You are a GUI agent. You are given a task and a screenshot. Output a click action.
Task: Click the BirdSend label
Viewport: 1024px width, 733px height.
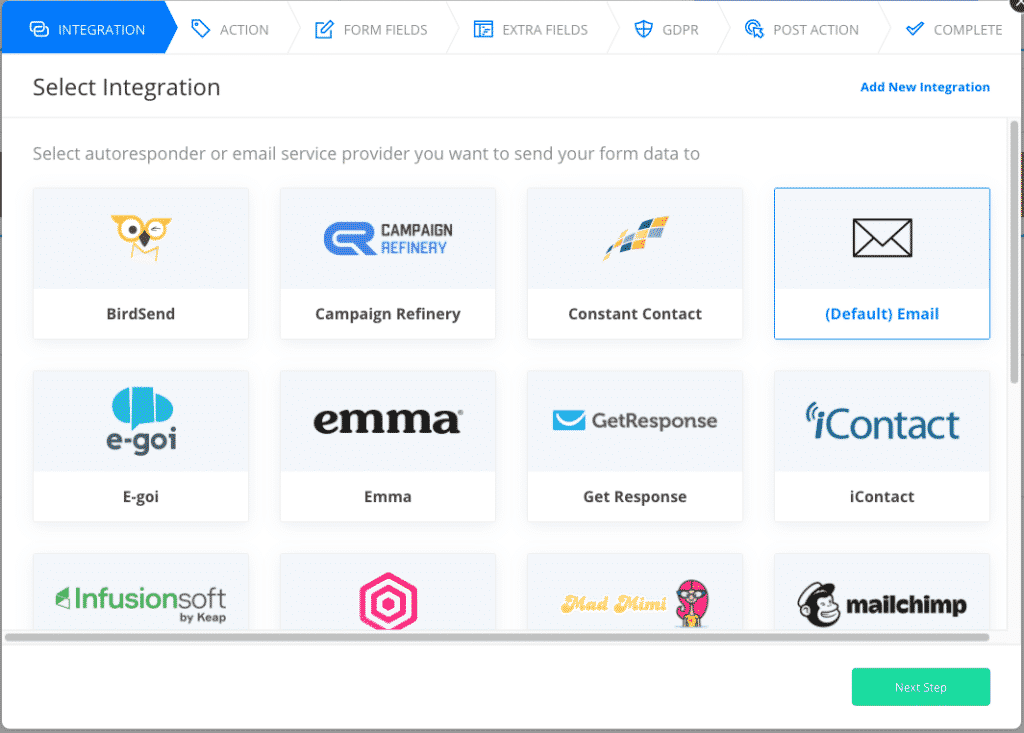[x=141, y=314]
